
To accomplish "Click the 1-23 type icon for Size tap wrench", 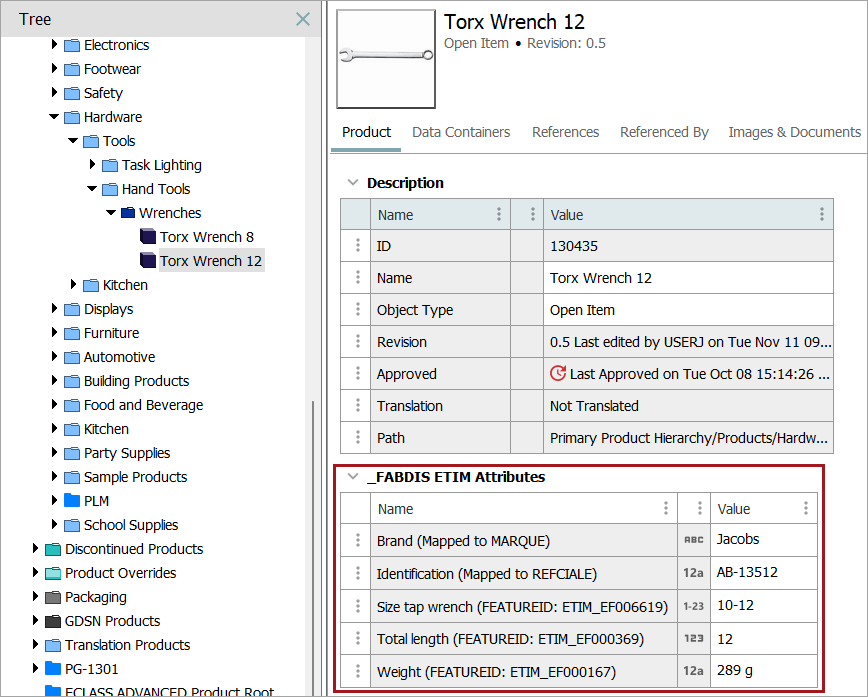I will click(694, 606).
